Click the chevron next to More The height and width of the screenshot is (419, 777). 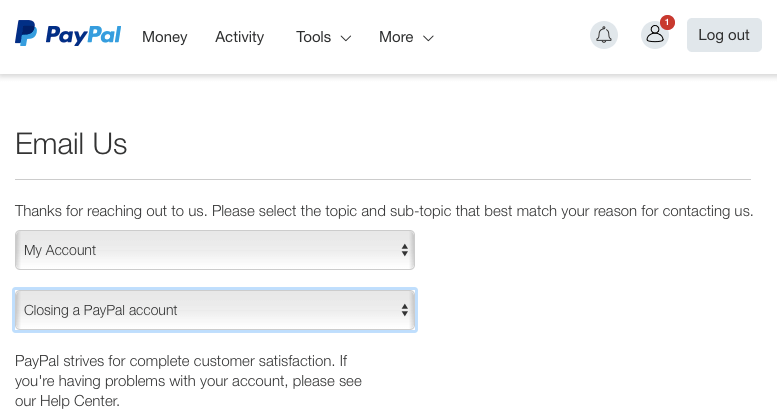point(428,38)
